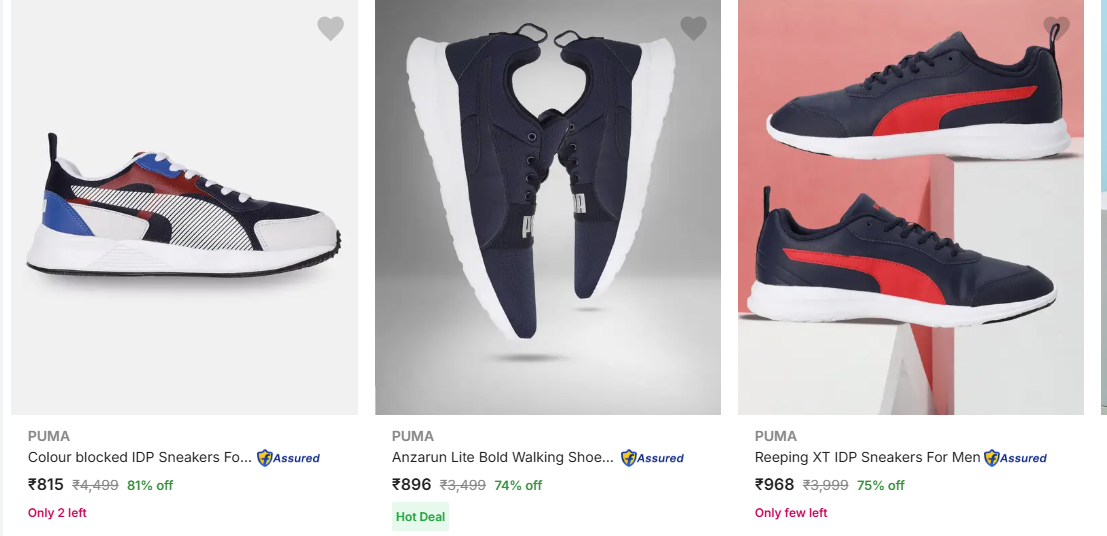Click the Hot Deal badge

tap(420, 517)
